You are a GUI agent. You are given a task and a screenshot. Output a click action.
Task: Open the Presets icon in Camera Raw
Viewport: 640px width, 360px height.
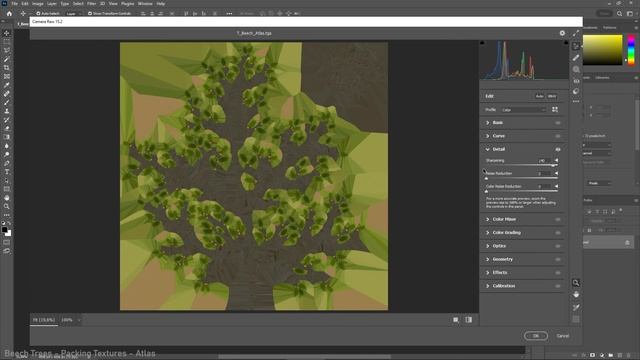click(x=576, y=91)
